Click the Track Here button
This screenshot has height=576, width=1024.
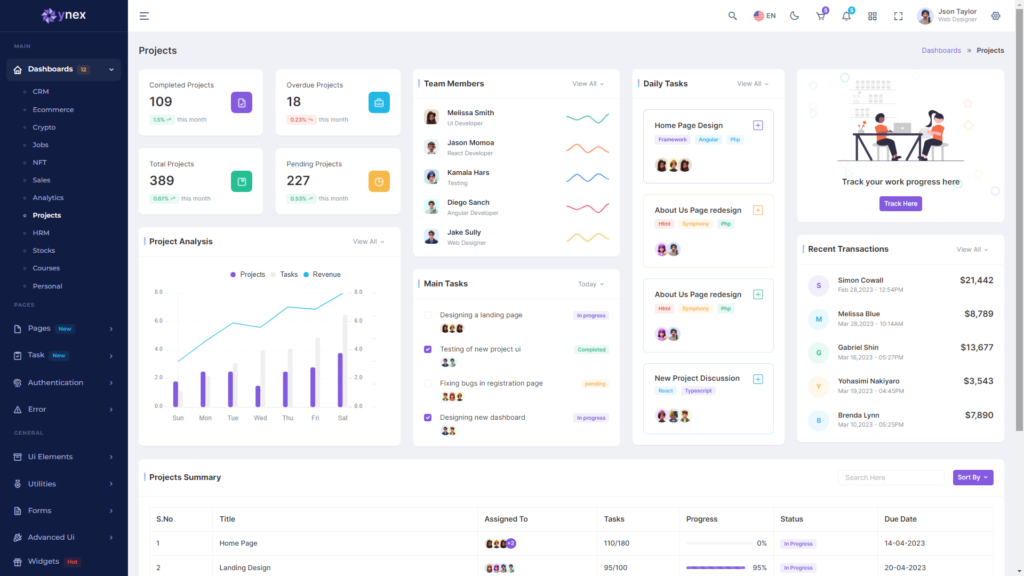(x=900, y=203)
